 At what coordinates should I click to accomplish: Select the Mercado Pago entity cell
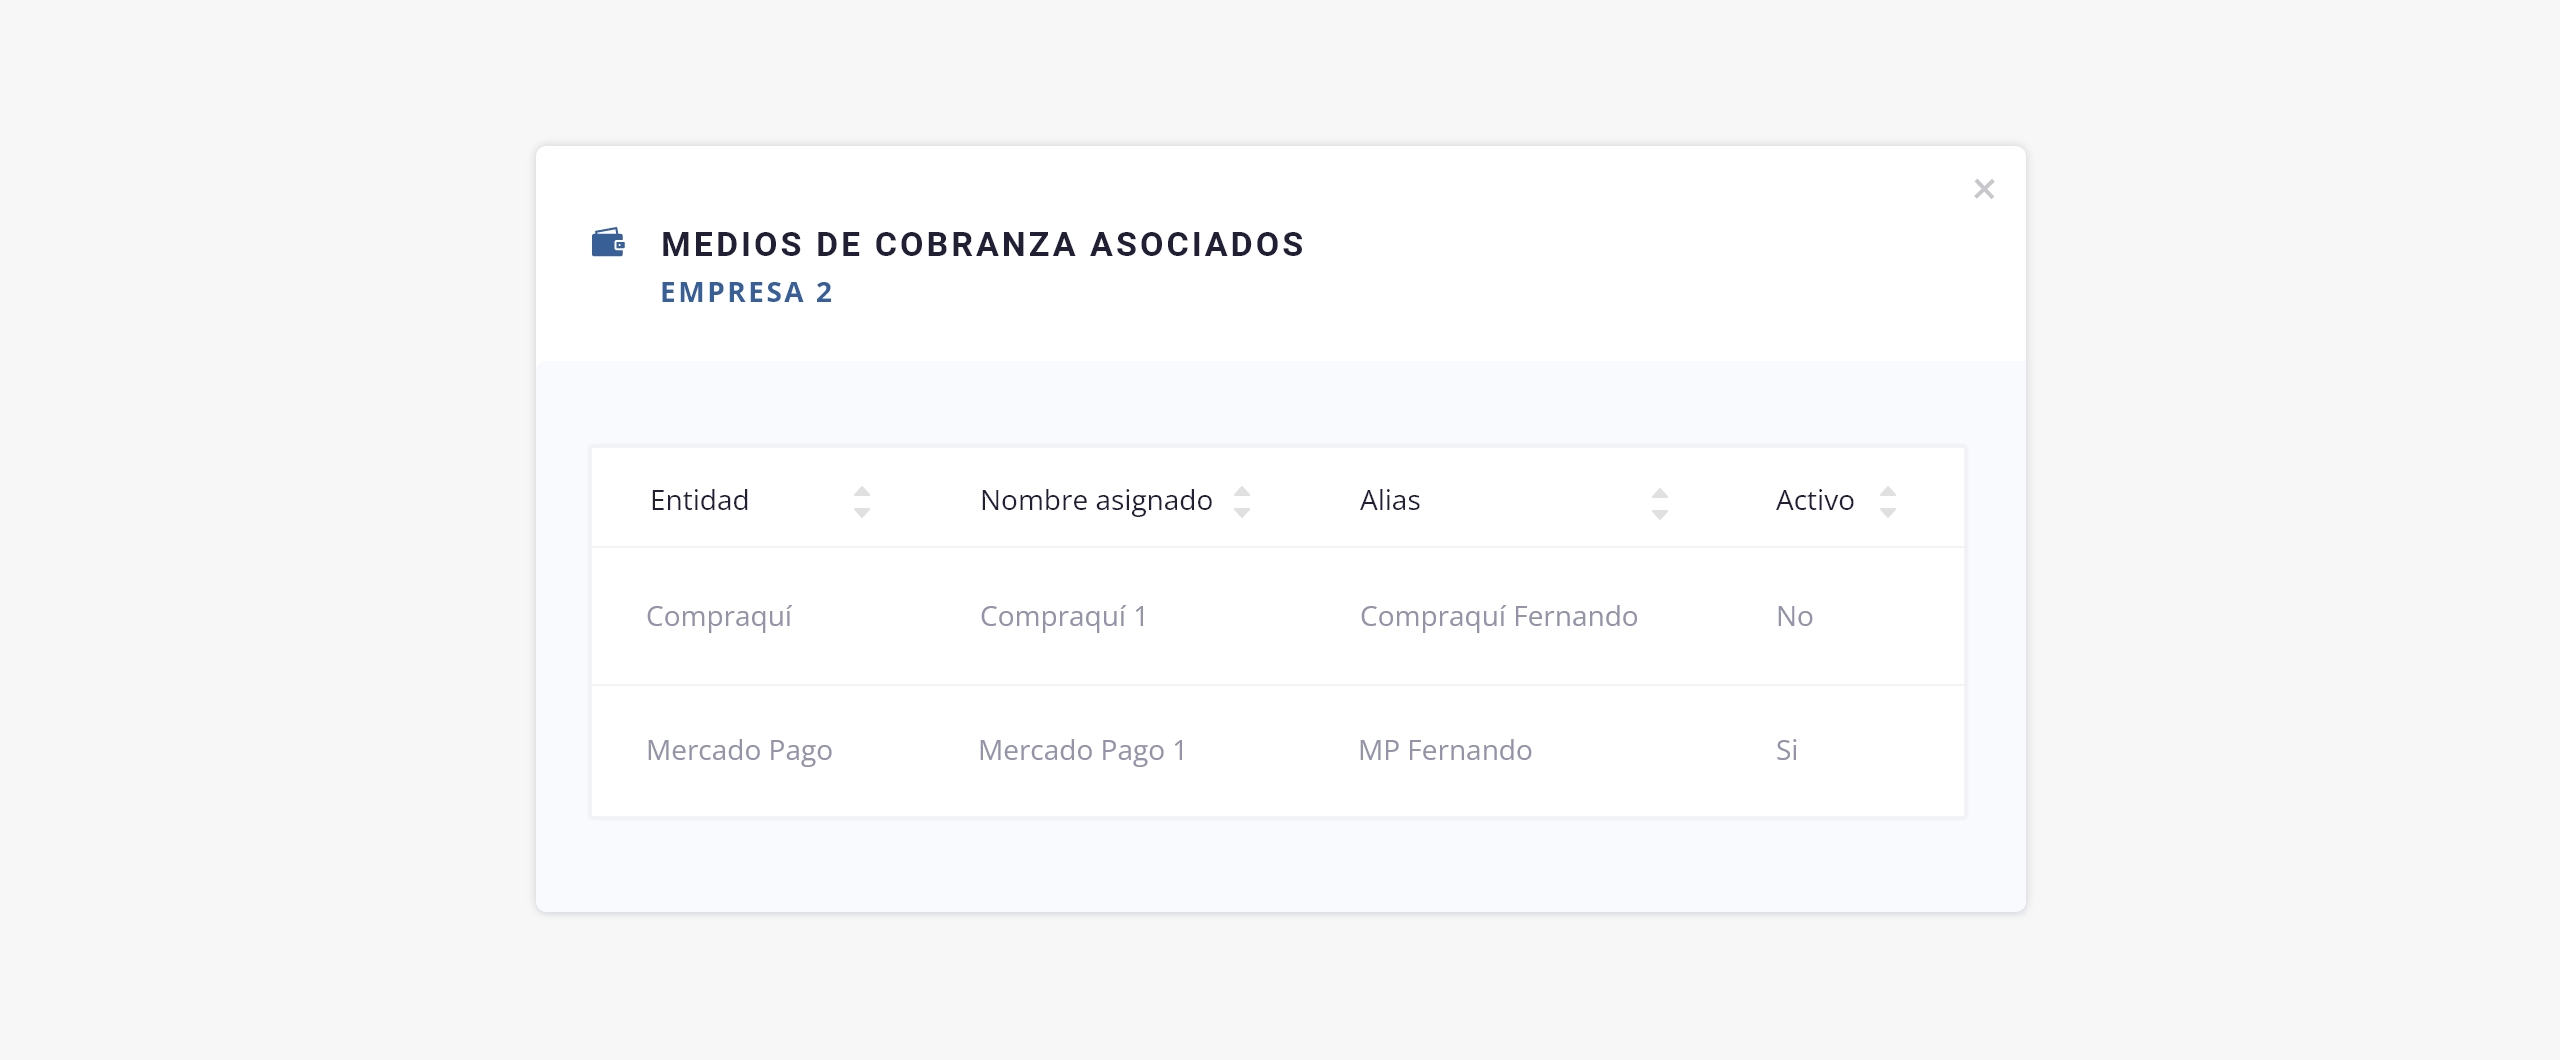739,750
